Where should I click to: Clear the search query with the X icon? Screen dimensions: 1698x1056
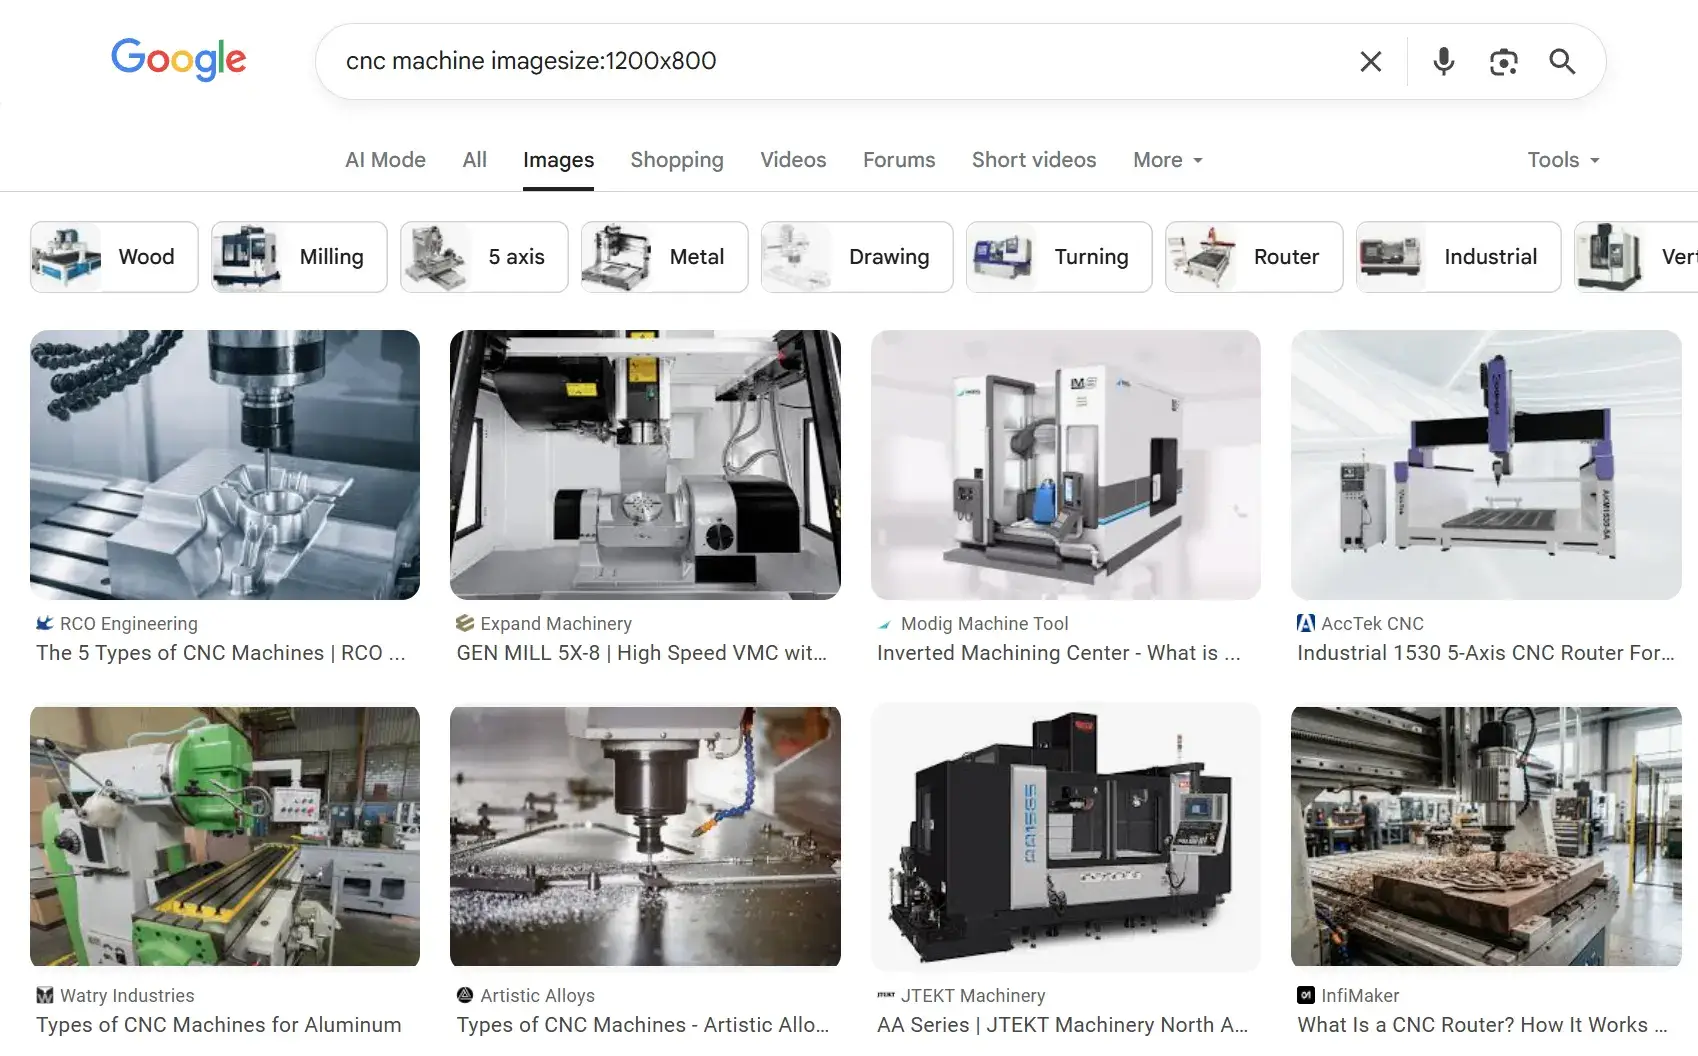pos(1370,61)
